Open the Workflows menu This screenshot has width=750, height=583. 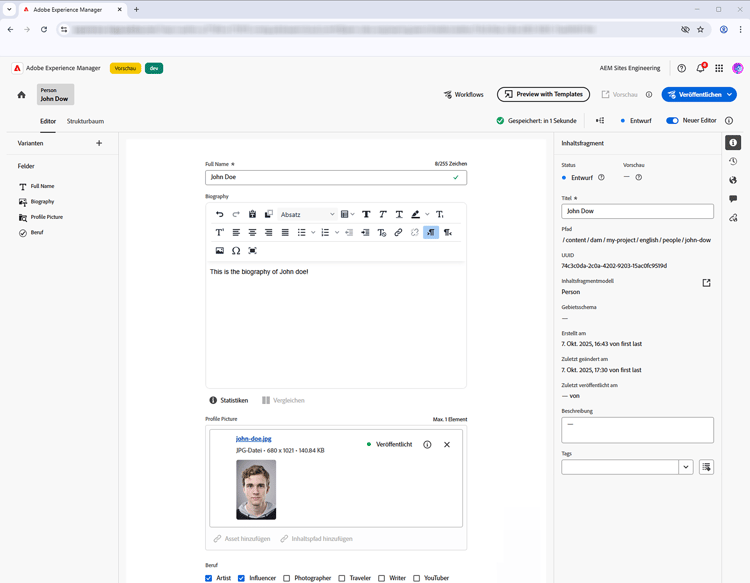tap(463, 95)
